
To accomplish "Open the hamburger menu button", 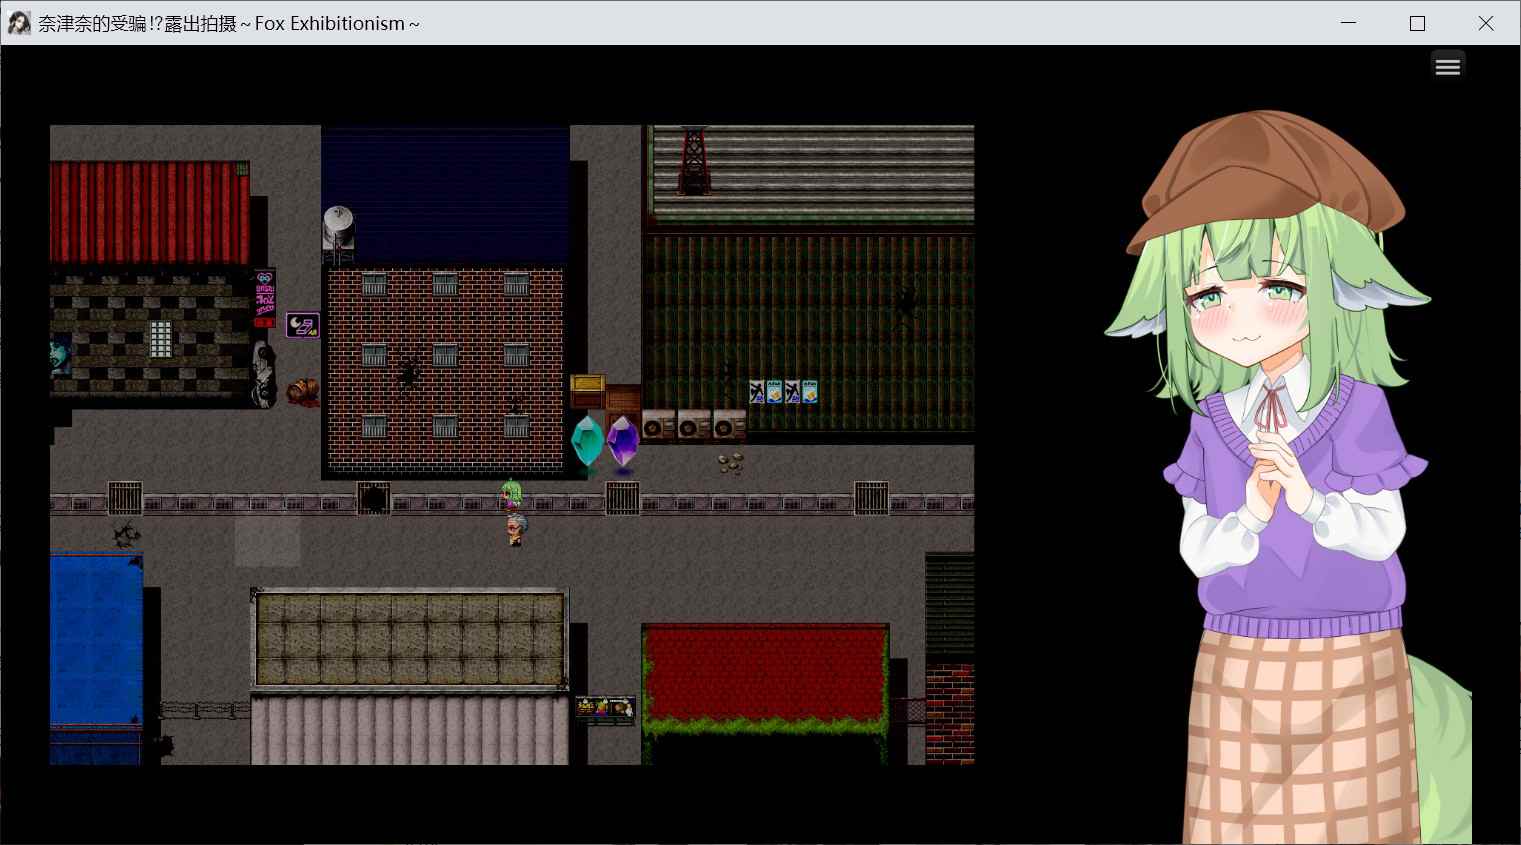I will tap(1447, 66).
